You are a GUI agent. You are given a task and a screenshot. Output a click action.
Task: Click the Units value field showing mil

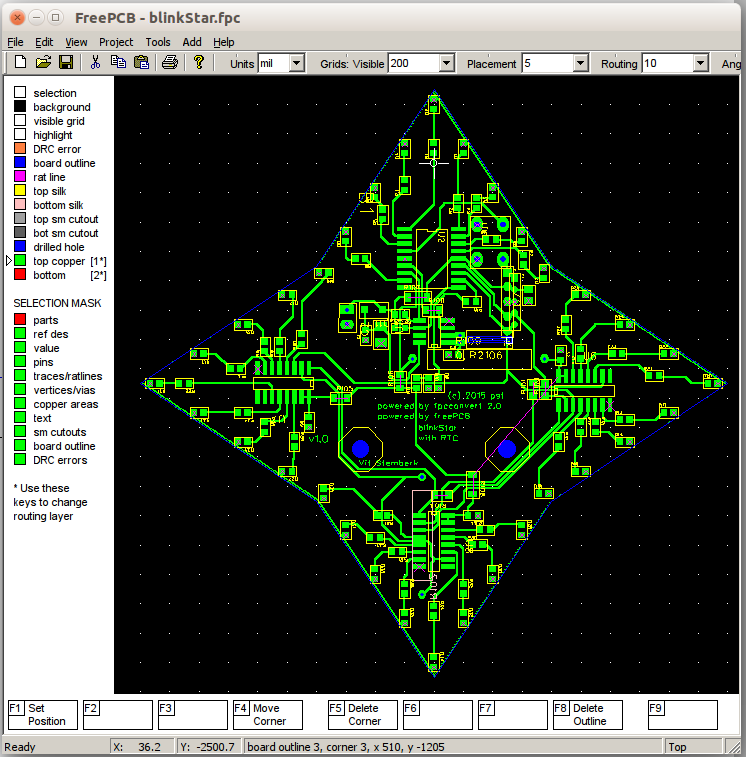[274, 63]
